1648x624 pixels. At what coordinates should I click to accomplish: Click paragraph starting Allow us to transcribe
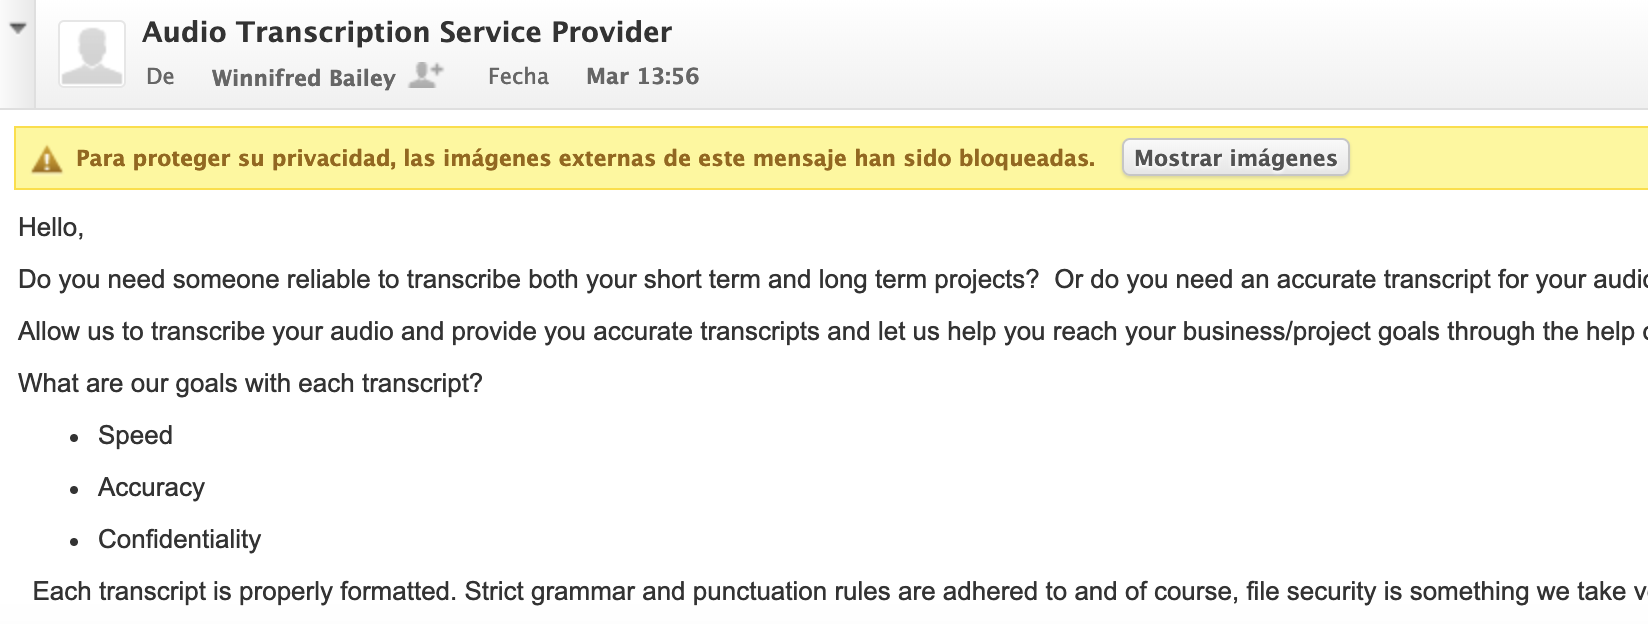click(x=833, y=331)
